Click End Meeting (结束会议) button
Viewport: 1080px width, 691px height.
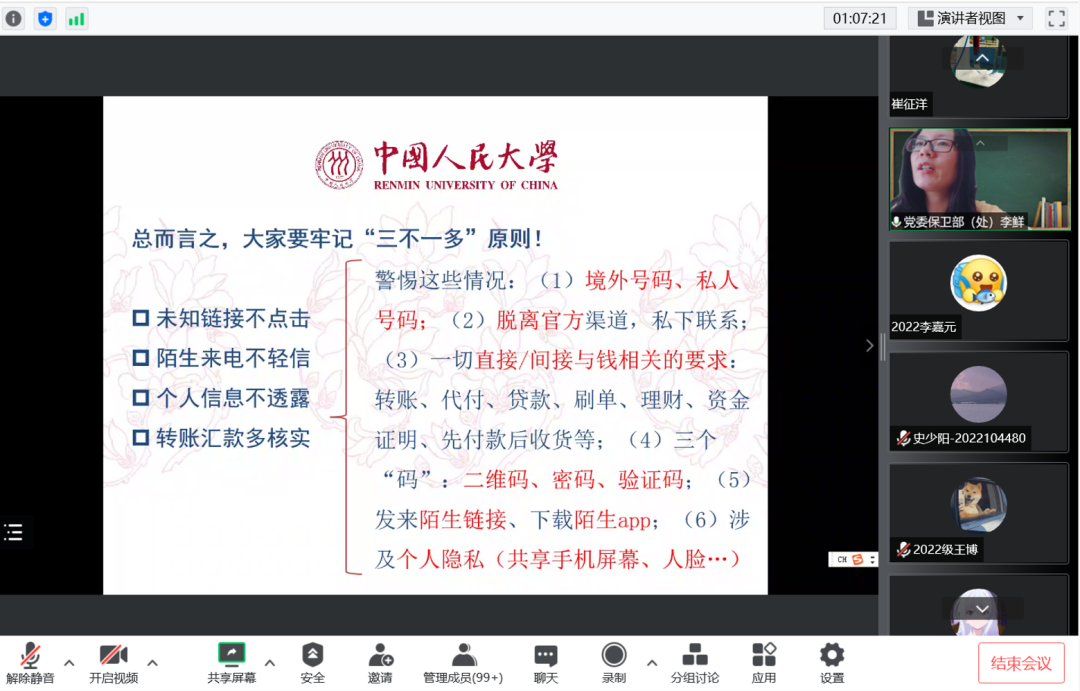pyautogui.click(x=1021, y=663)
